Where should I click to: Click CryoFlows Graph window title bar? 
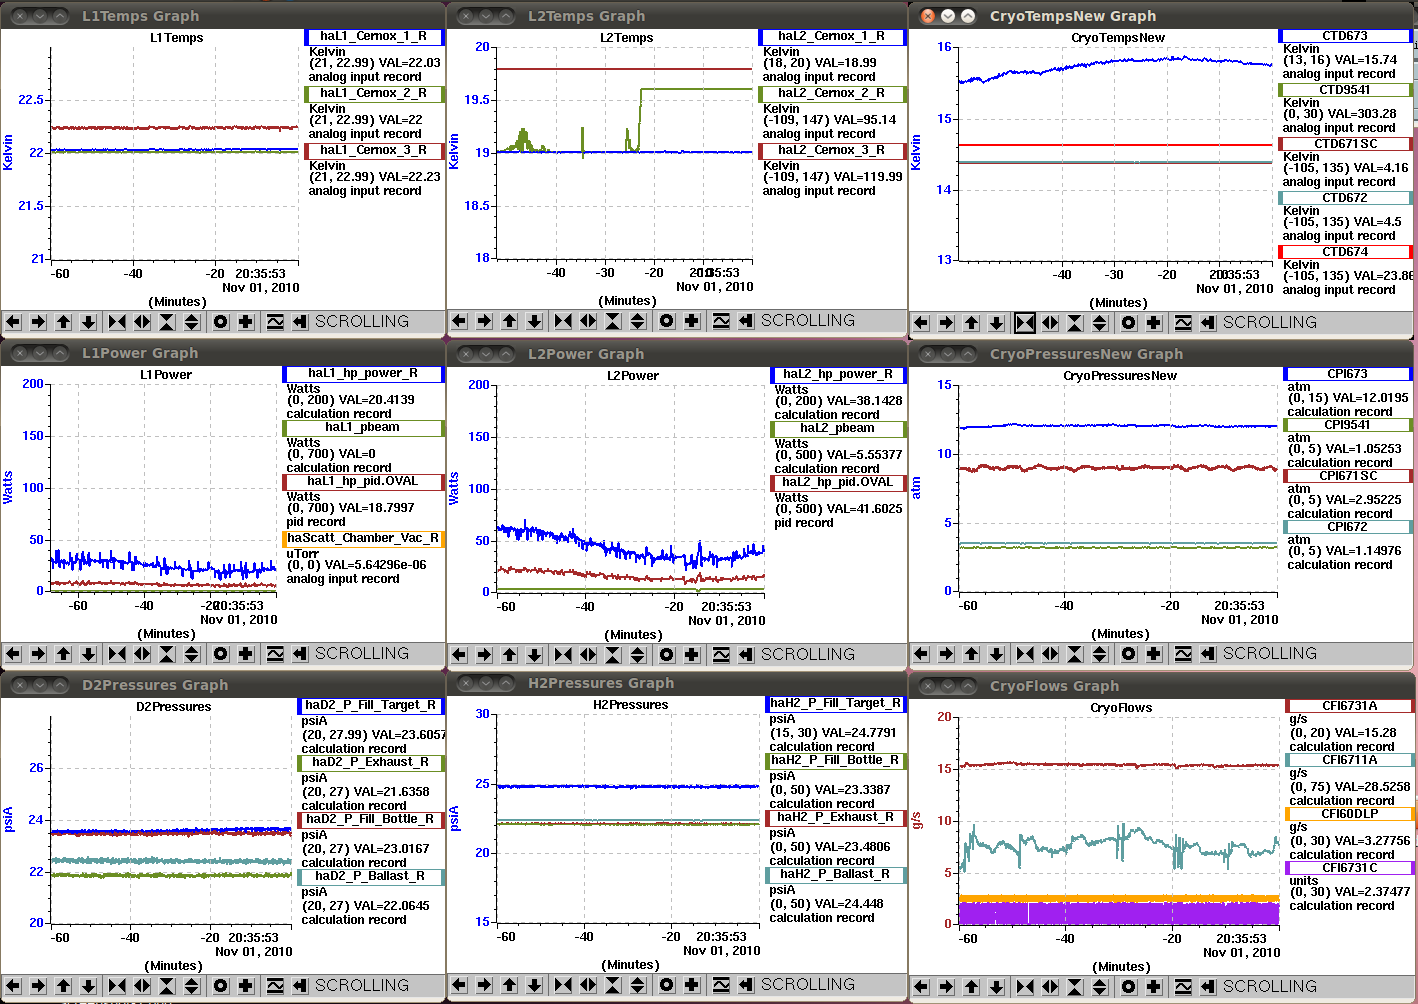1163,686
